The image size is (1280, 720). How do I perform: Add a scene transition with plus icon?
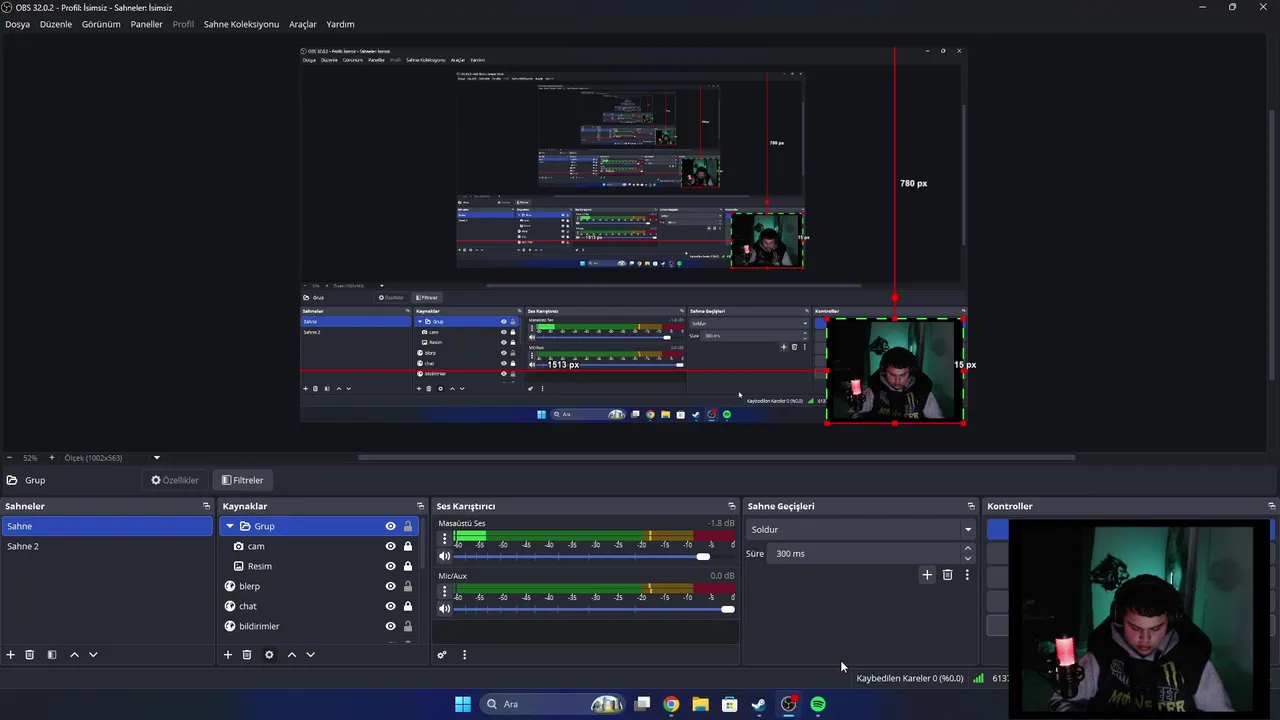pyautogui.click(x=927, y=575)
